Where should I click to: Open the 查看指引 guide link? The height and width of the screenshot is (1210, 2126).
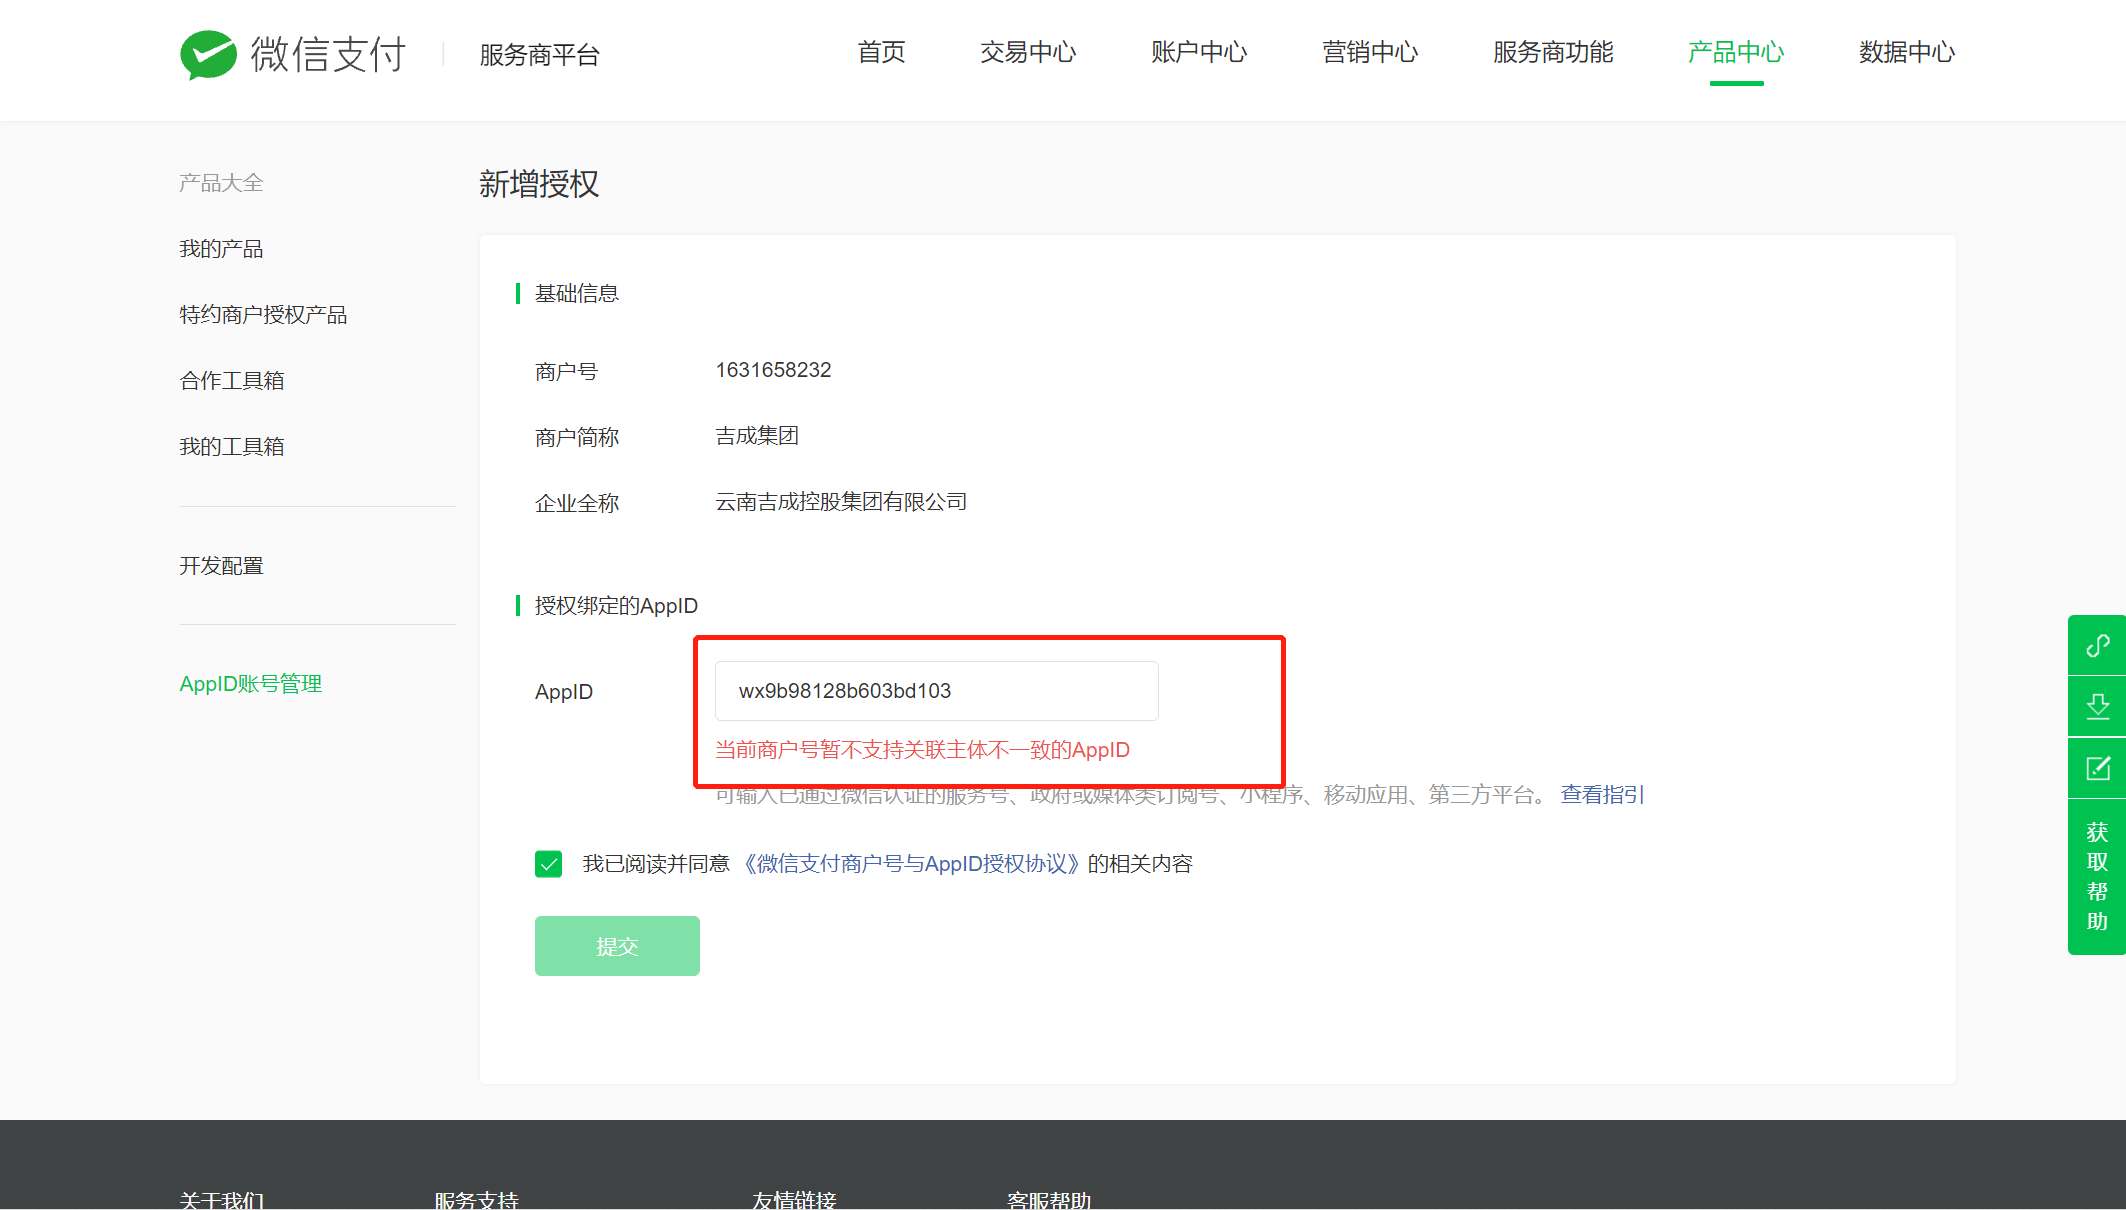pos(1602,795)
